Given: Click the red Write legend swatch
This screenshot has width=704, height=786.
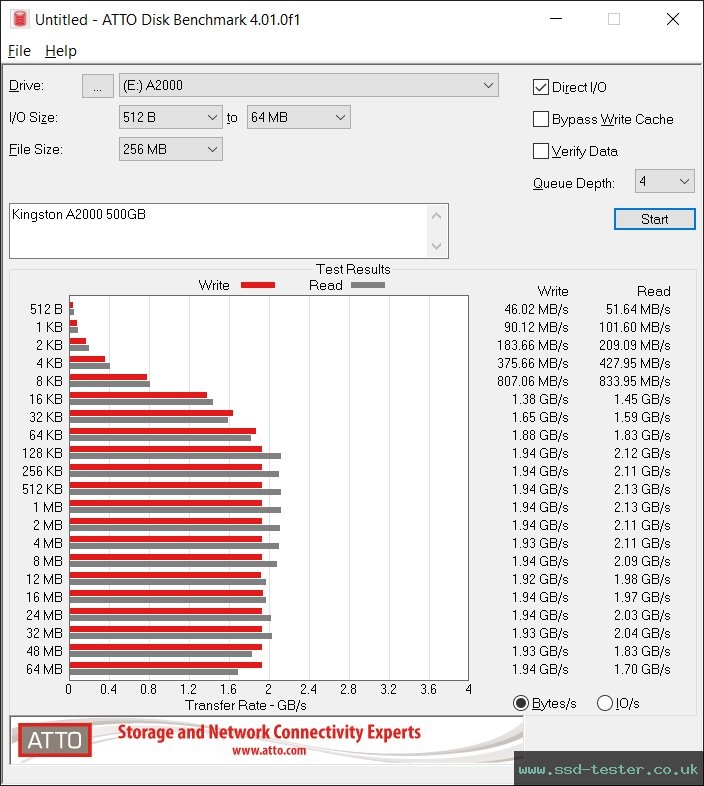Looking at the screenshot, I should coord(258,285).
